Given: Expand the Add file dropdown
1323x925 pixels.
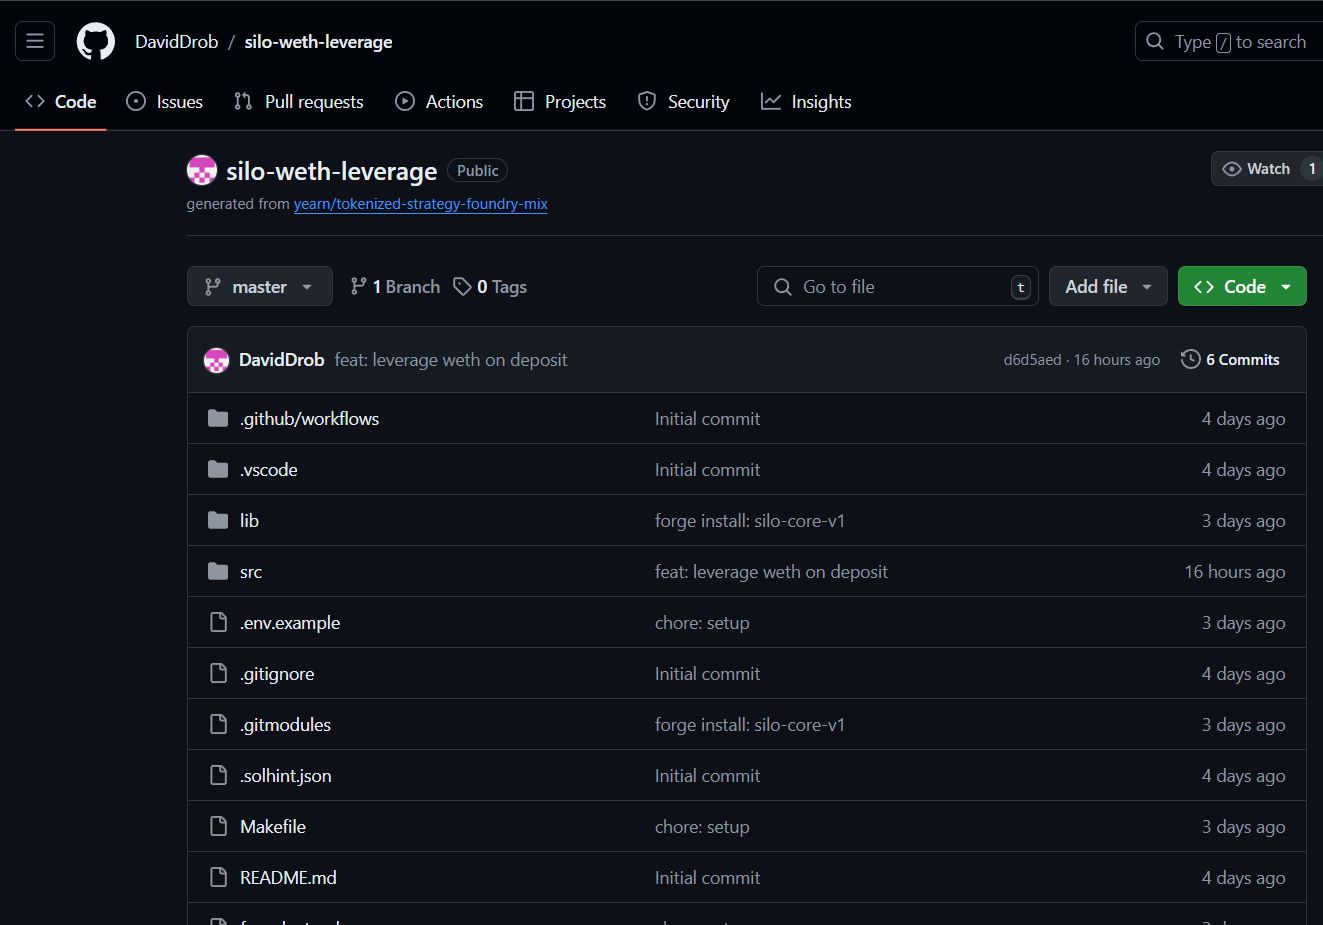Looking at the screenshot, I should (x=1108, y=286).
